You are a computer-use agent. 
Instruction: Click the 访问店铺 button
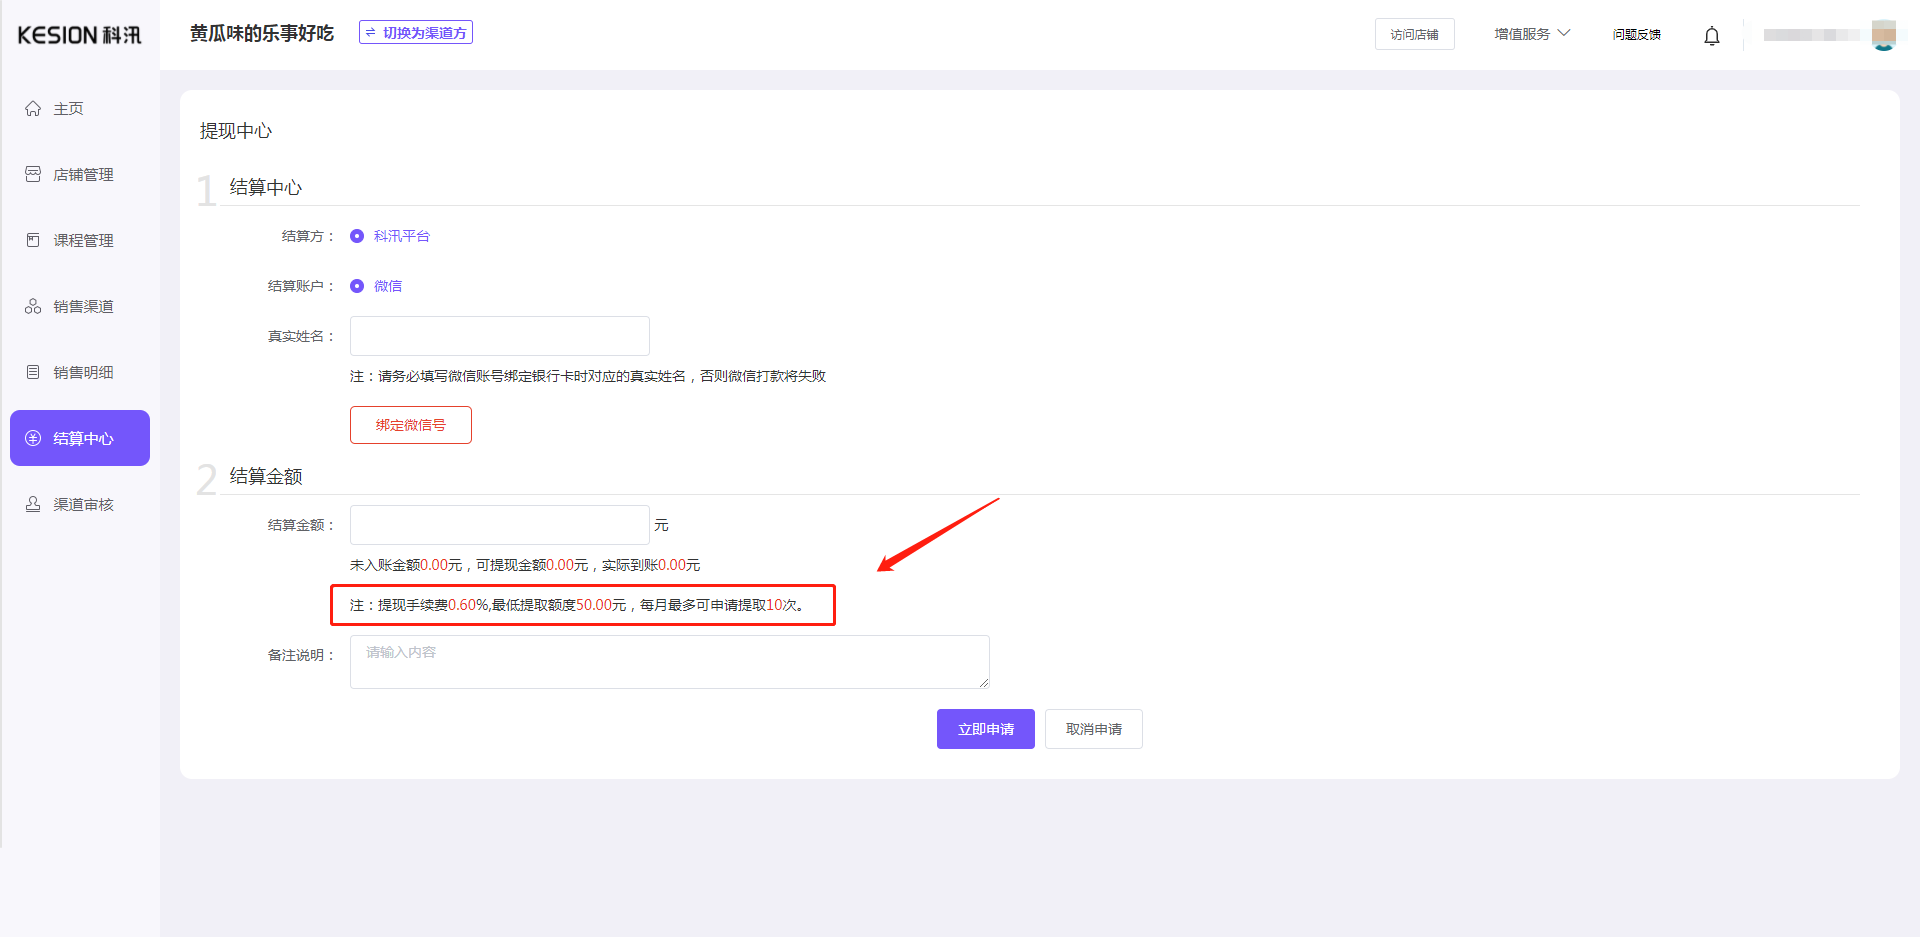click(x=1414, y=35)
